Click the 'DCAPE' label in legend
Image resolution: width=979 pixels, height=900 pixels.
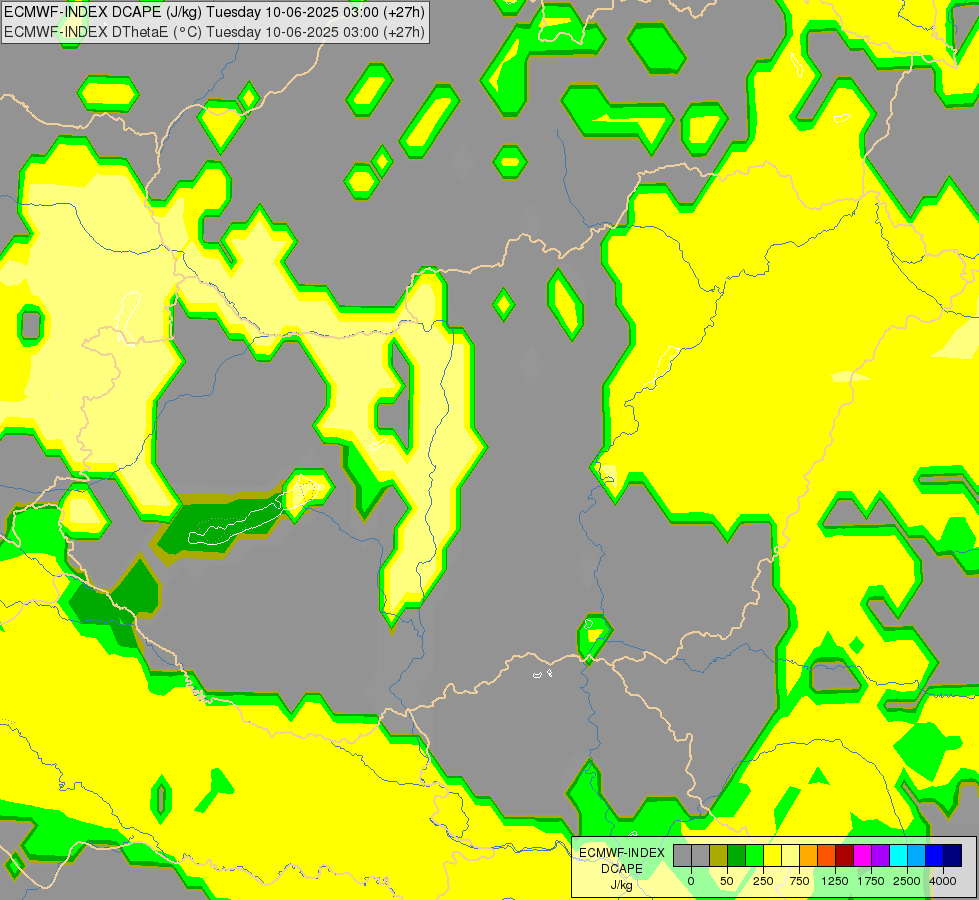(622, 869)
